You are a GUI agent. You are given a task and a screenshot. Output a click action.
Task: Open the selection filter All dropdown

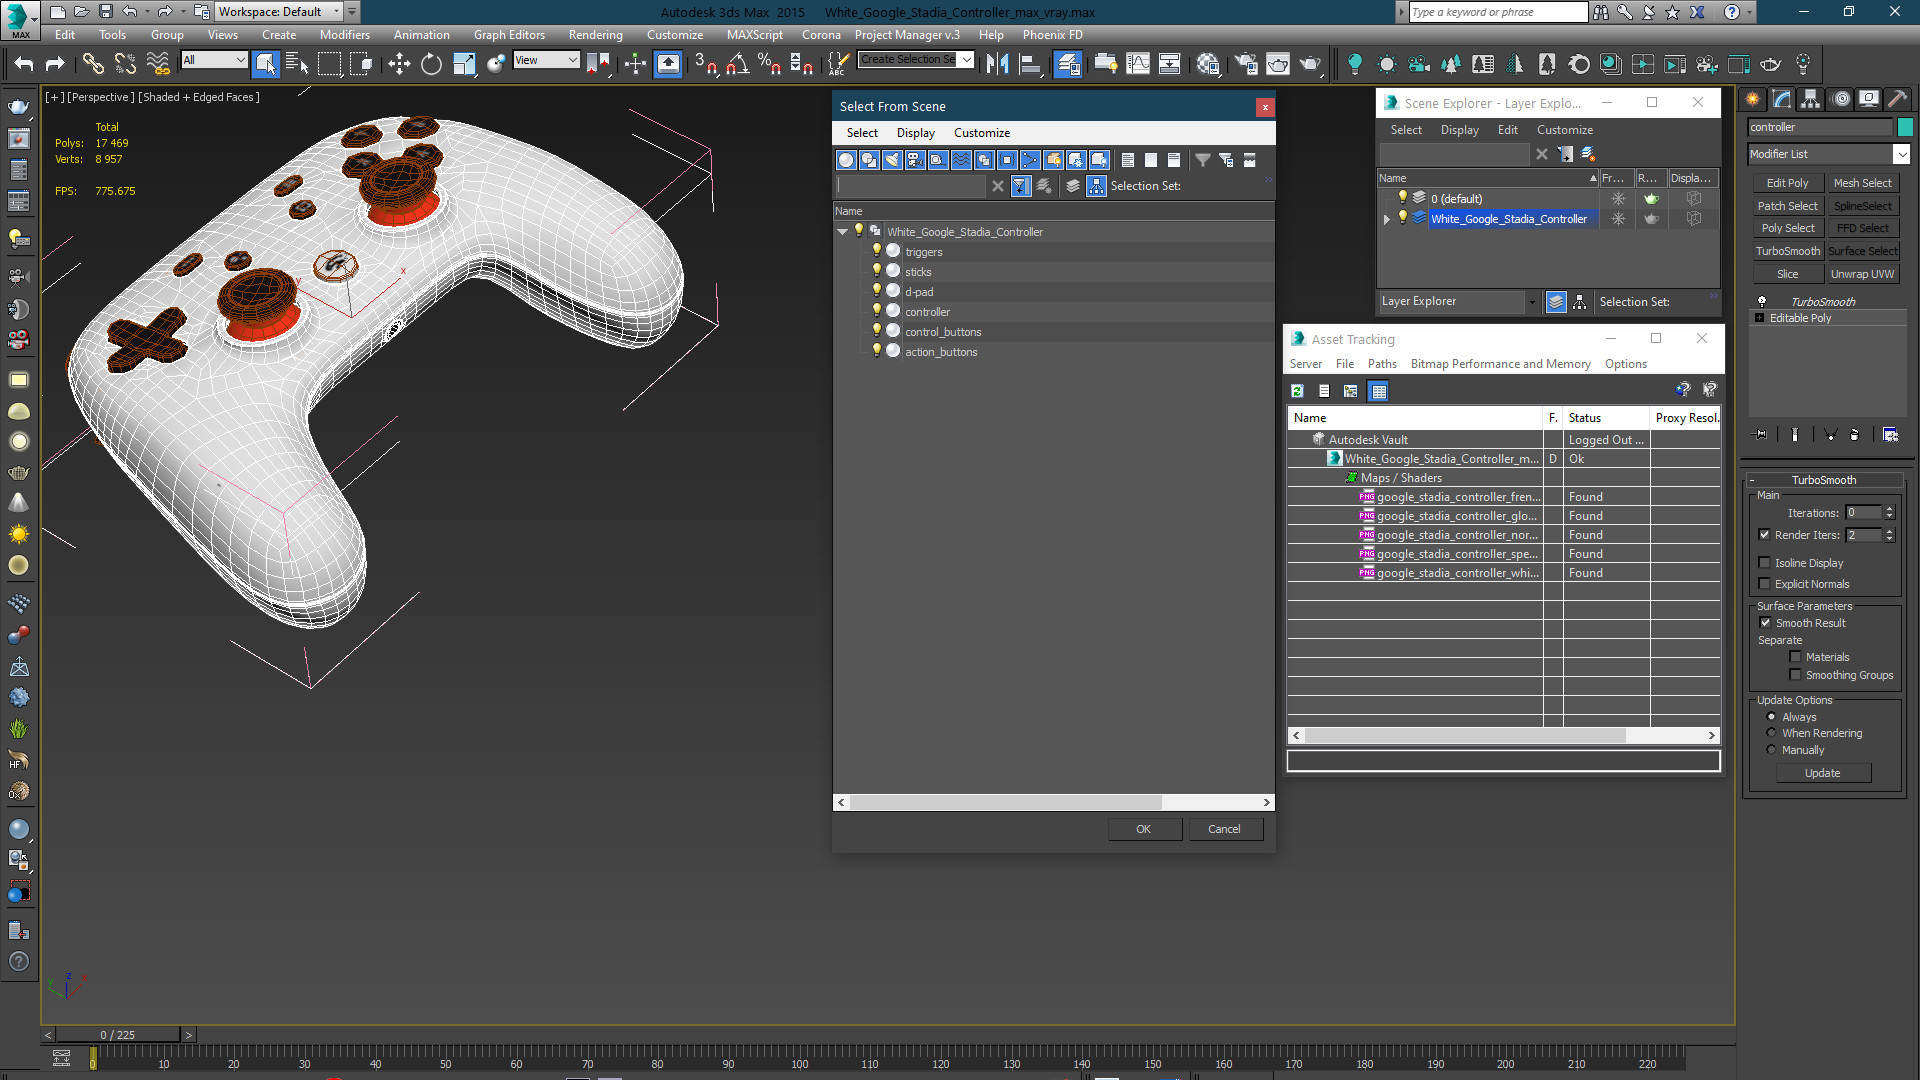point(214,60)
